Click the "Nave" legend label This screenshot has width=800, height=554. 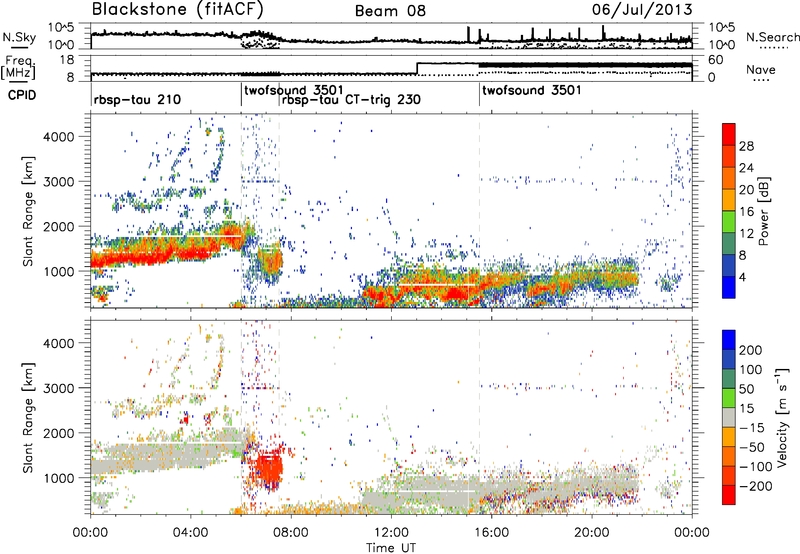(760, 69)
